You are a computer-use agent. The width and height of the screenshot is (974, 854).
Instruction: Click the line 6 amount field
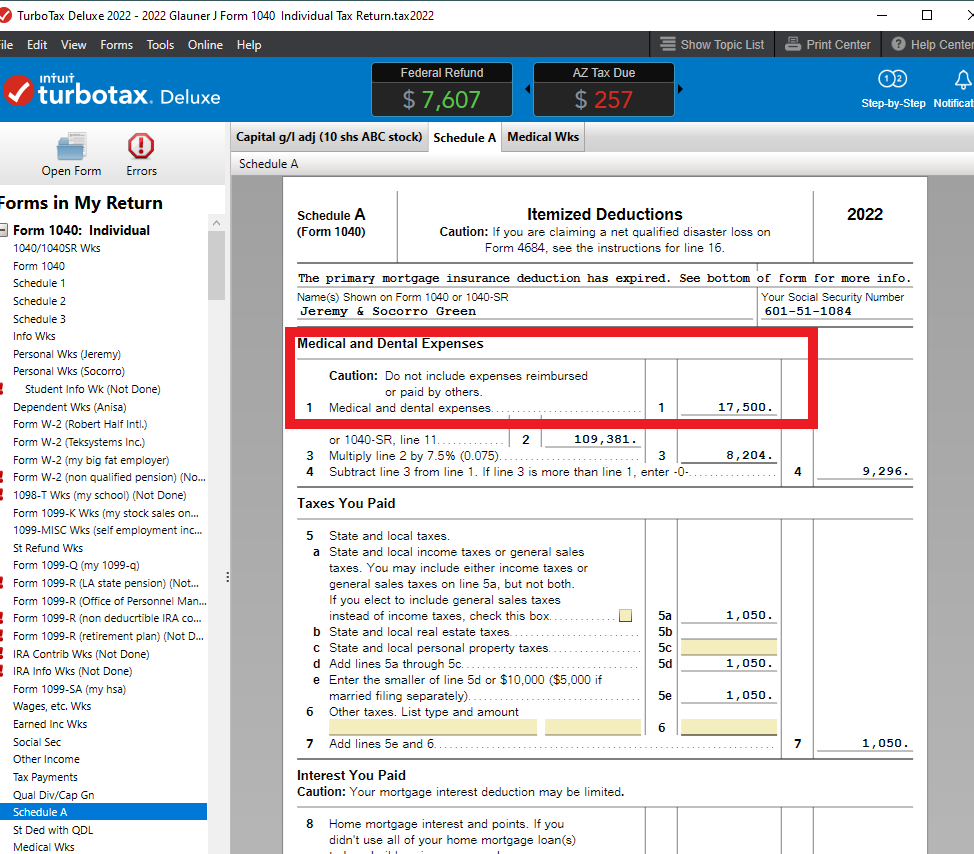[x=729, y=727]
